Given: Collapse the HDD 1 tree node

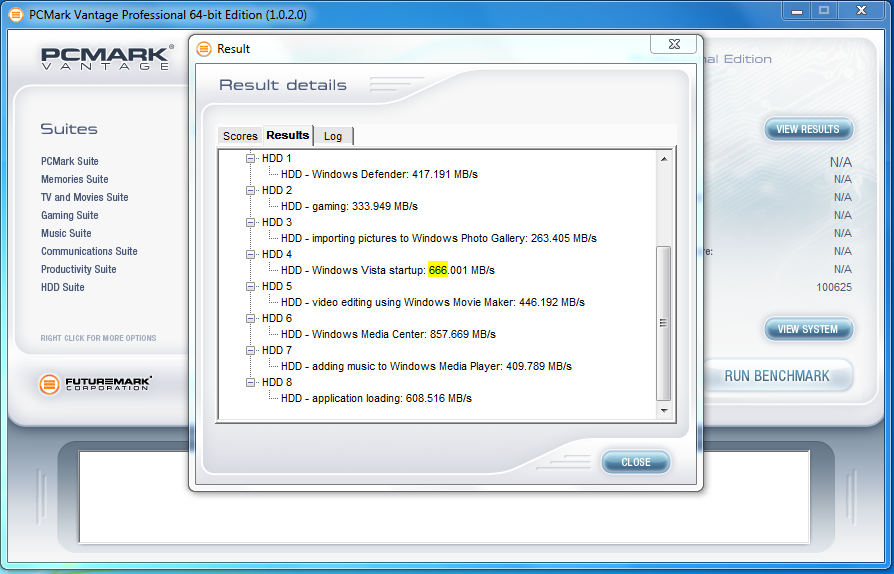Looking at the screenshot, I should (250, 158).
